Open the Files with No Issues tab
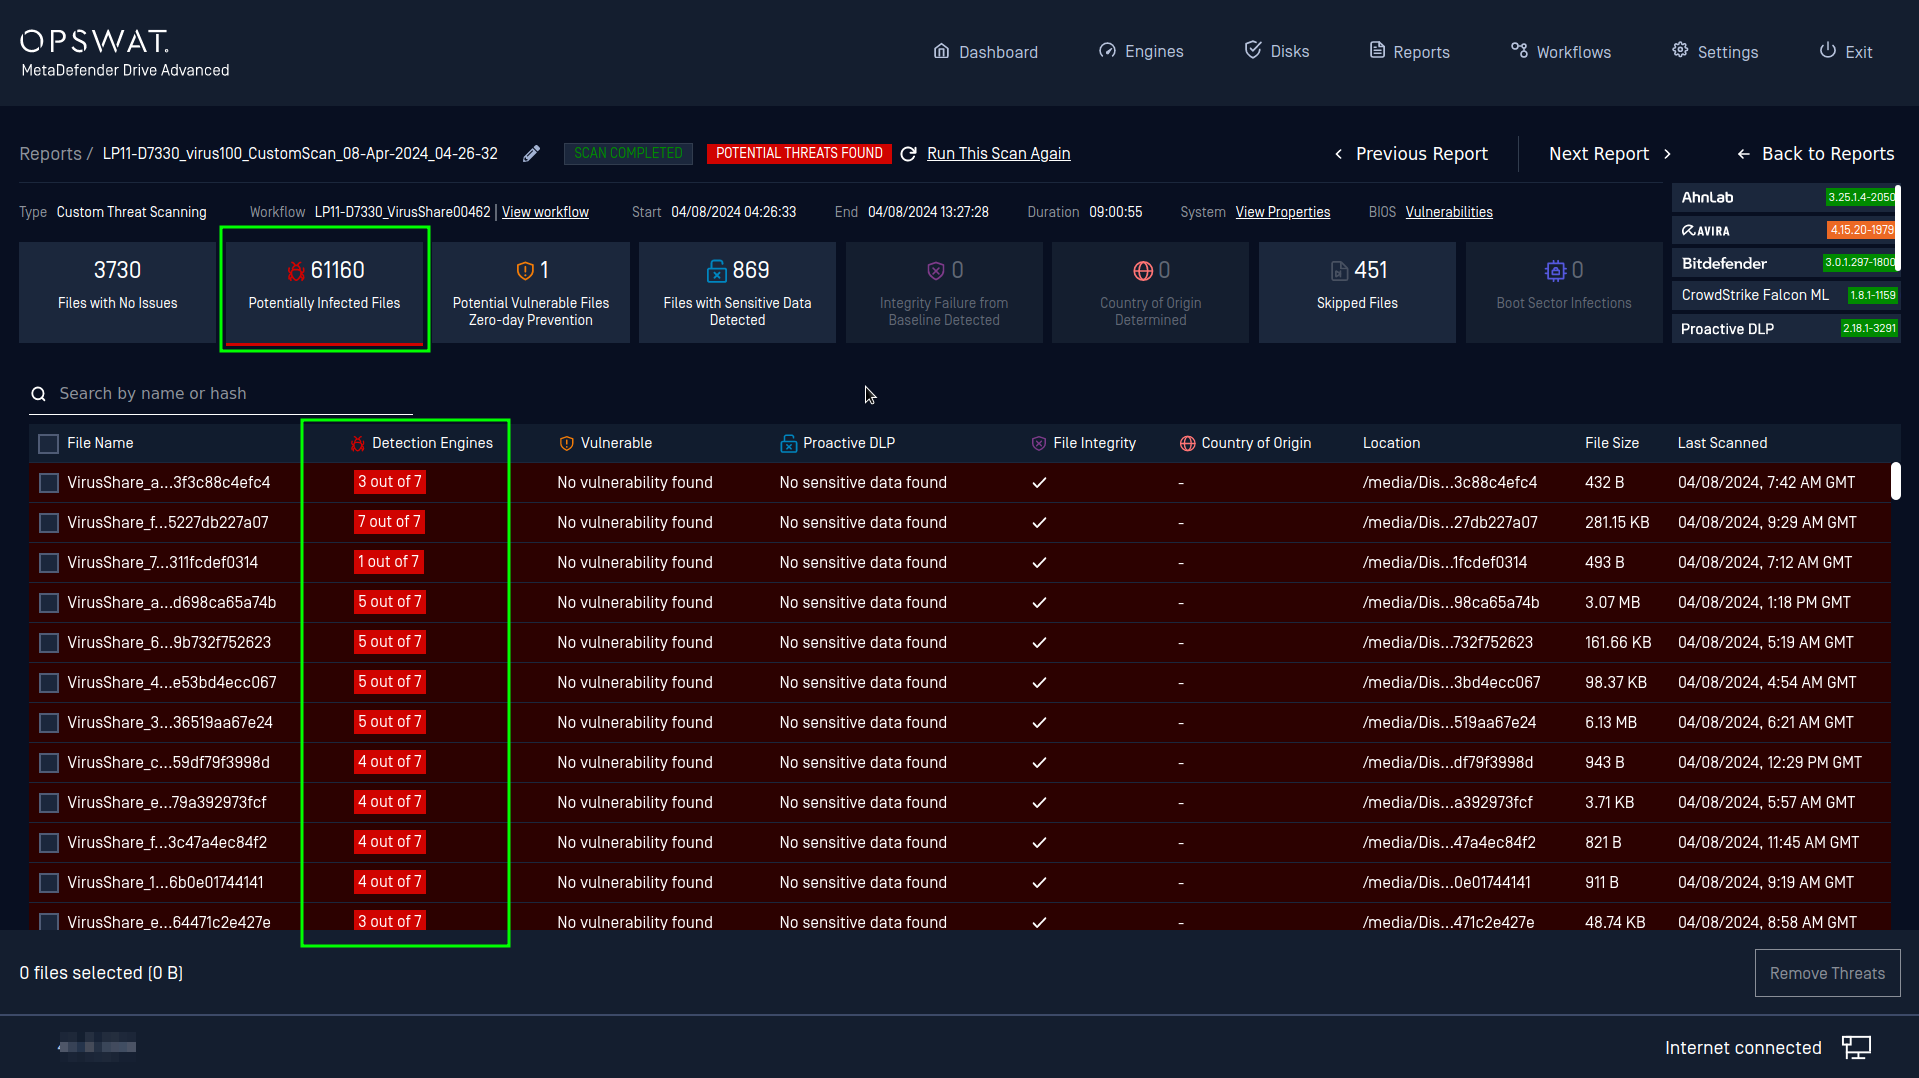Viewport: 1919px width, 1078px height. 118,292
